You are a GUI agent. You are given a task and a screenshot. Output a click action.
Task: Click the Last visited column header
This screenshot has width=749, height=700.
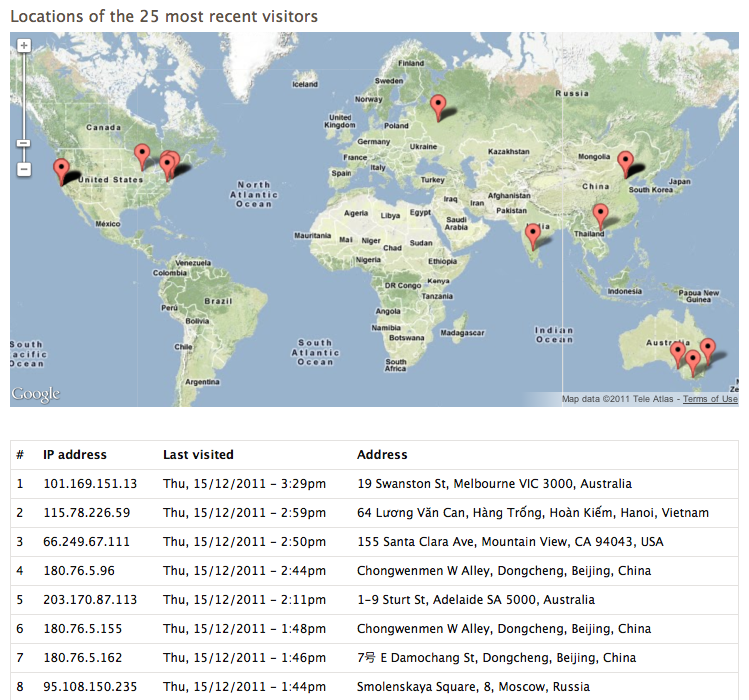[x=198, y=455]
